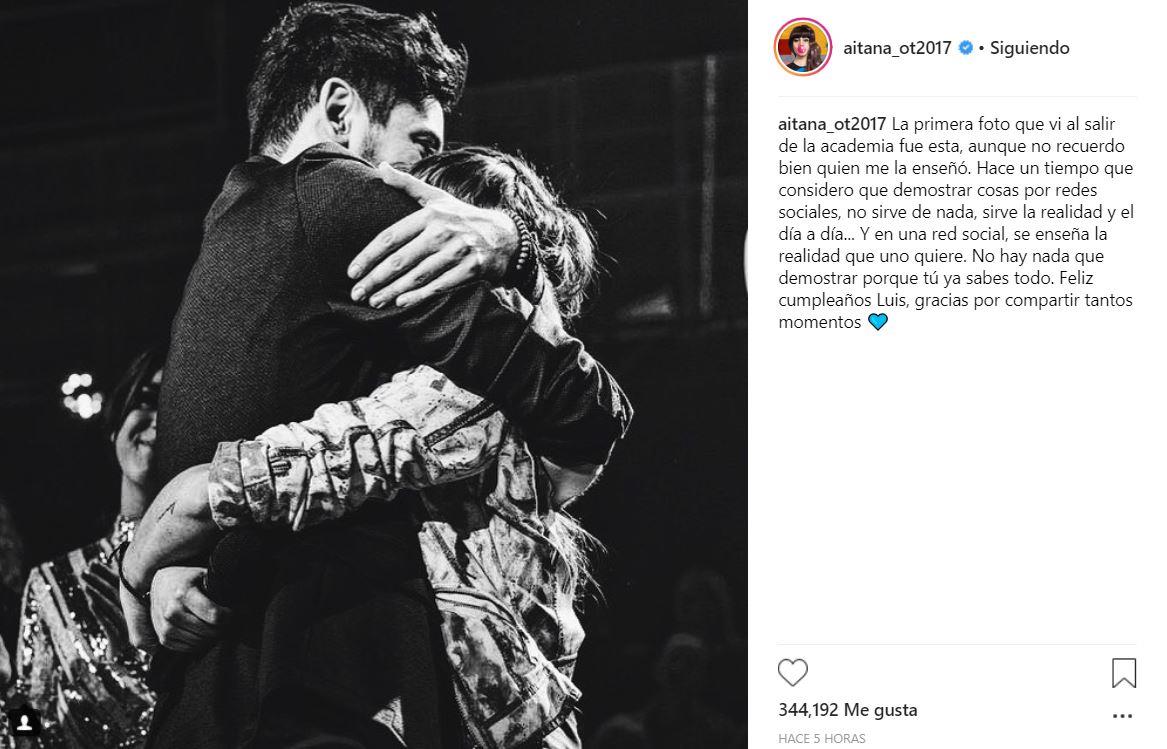Click the bright bokeh lights in photo background
Viewport: 1167px width, 749px height.
pos(82,395)
